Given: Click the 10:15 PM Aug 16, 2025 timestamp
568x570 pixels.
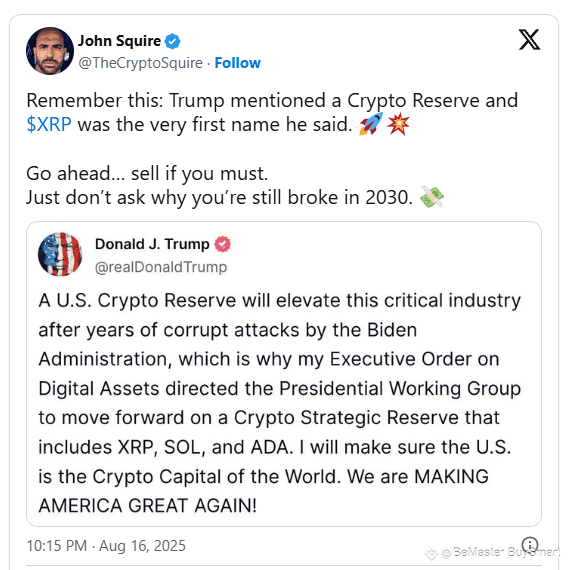Looking at the screenshot, I should coord(106,546).
